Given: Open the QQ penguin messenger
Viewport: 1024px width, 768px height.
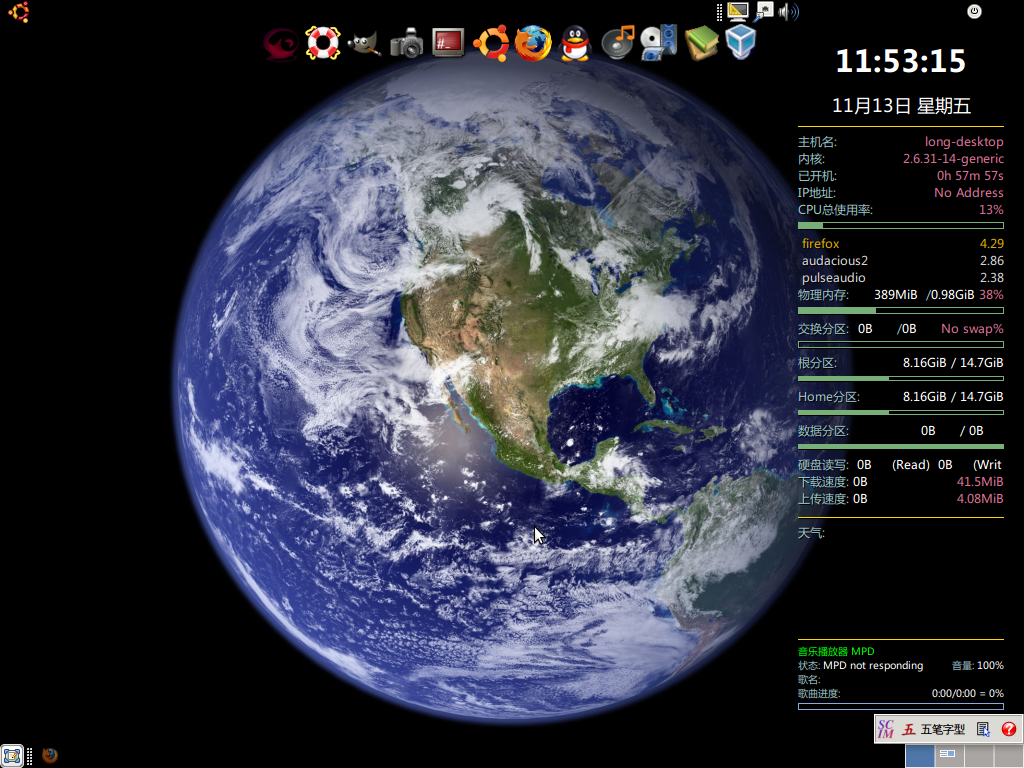Looking at the screenshot, I should click(x=575, y=44).
